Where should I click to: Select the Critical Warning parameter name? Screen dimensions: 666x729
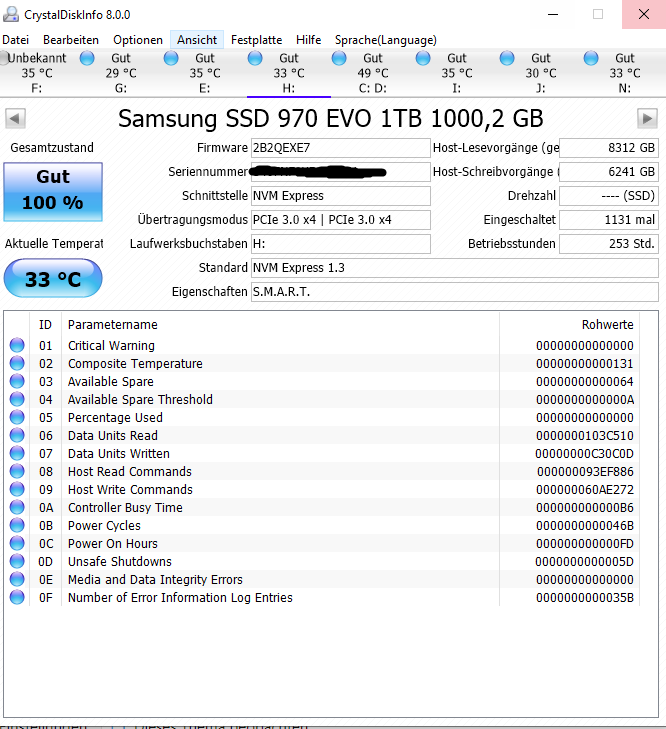click(111, 345)
